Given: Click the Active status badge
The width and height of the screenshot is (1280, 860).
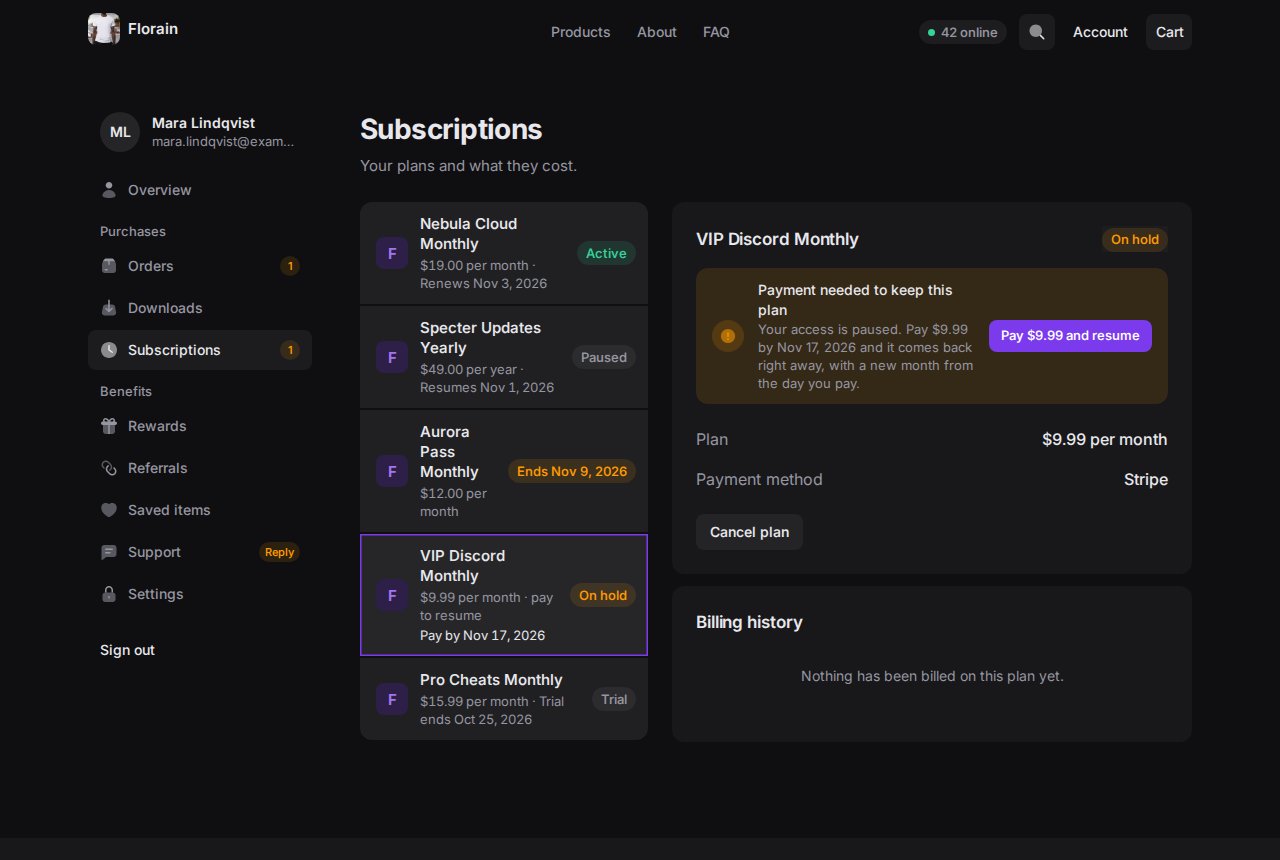Looking at the screenshot, I should coord(606,253).
